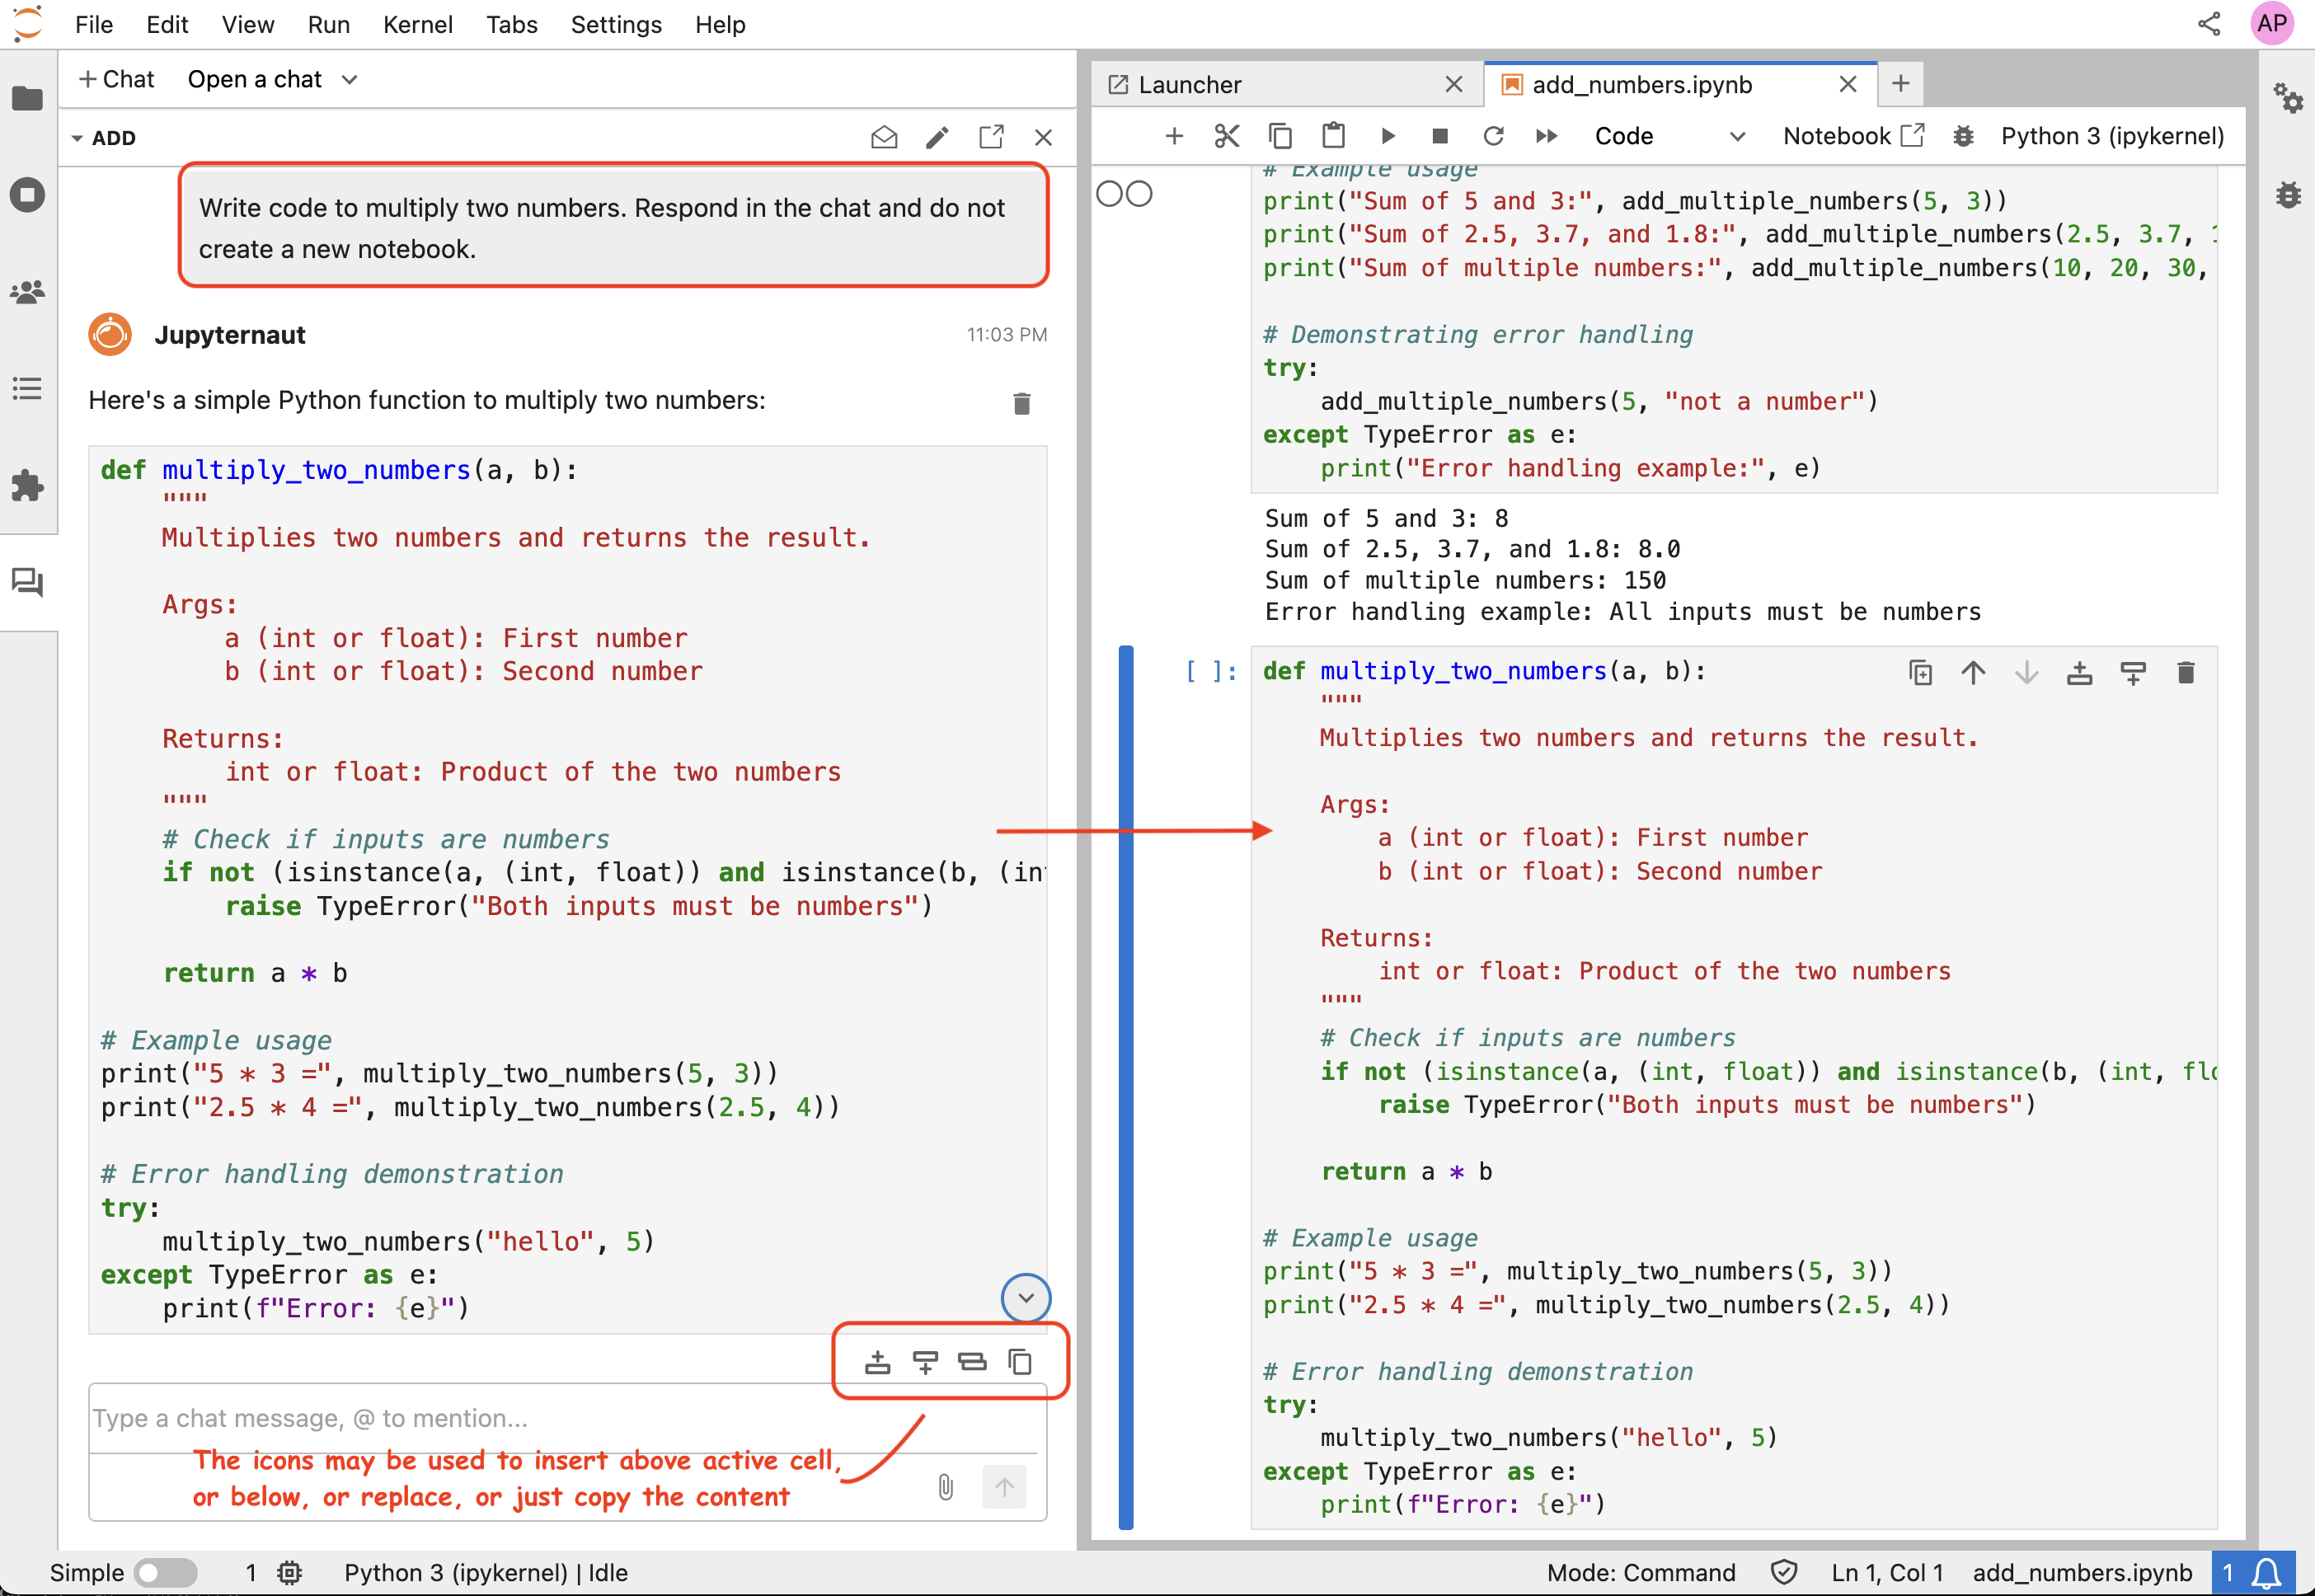Screen dimensions: 2315x1596
Task: Close the add_numbers.ipynb tab
Action: (1848, 85)
